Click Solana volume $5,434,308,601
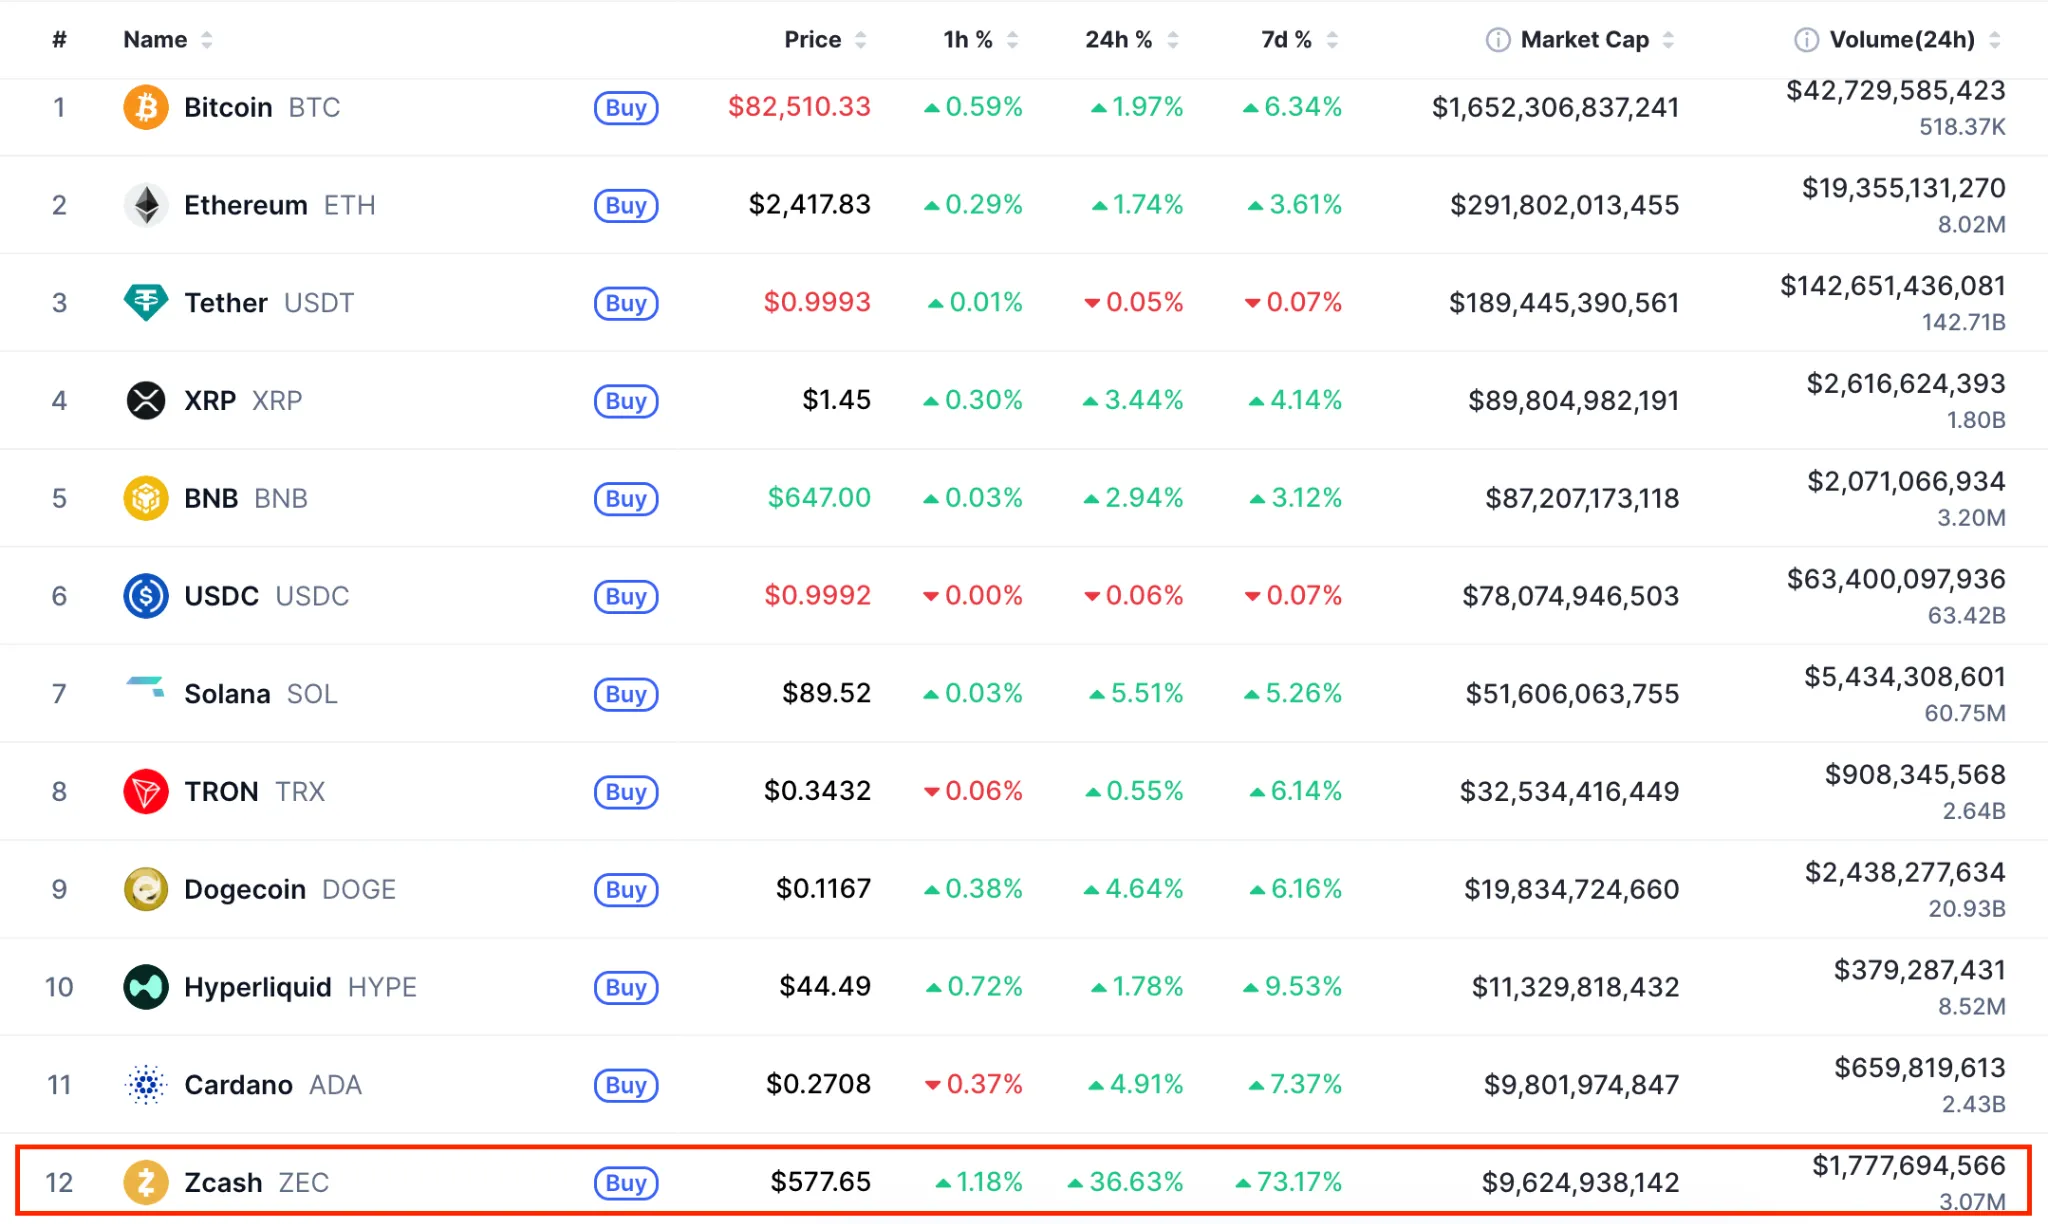The height and width of the screenshot is (1224, 2048). point(1905,677)
